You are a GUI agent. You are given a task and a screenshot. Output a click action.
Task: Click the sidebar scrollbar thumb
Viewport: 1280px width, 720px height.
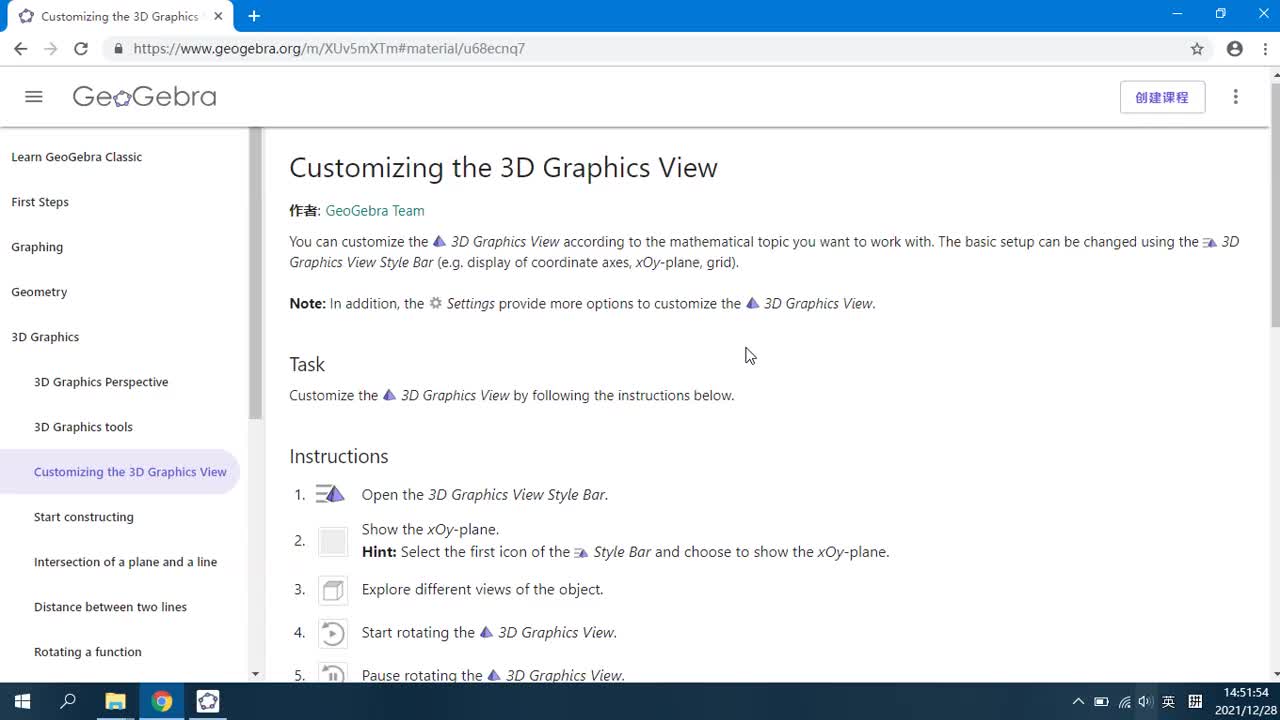255,273
